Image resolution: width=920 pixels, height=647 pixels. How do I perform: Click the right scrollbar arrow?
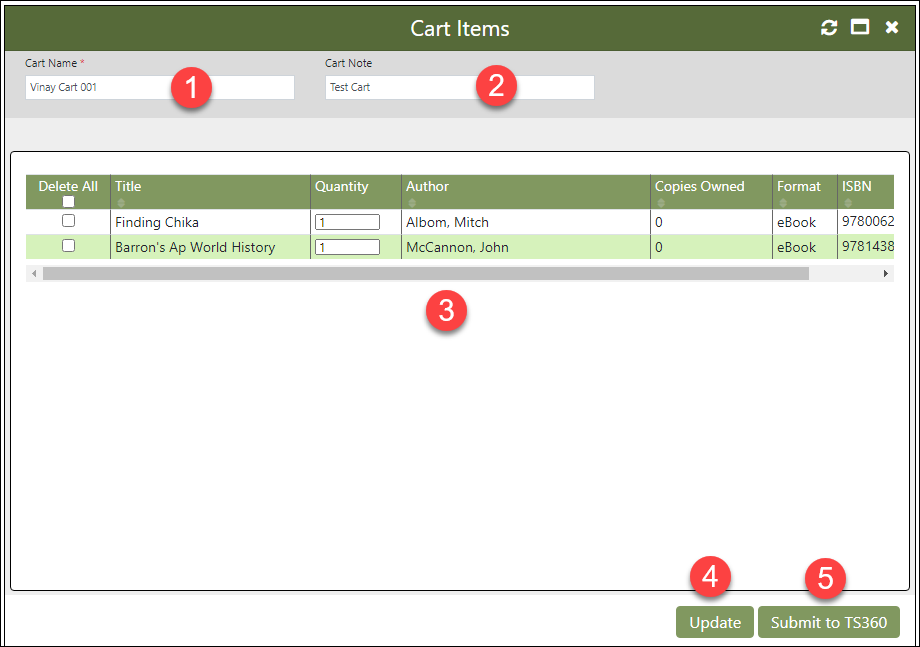tap(885, 272)
